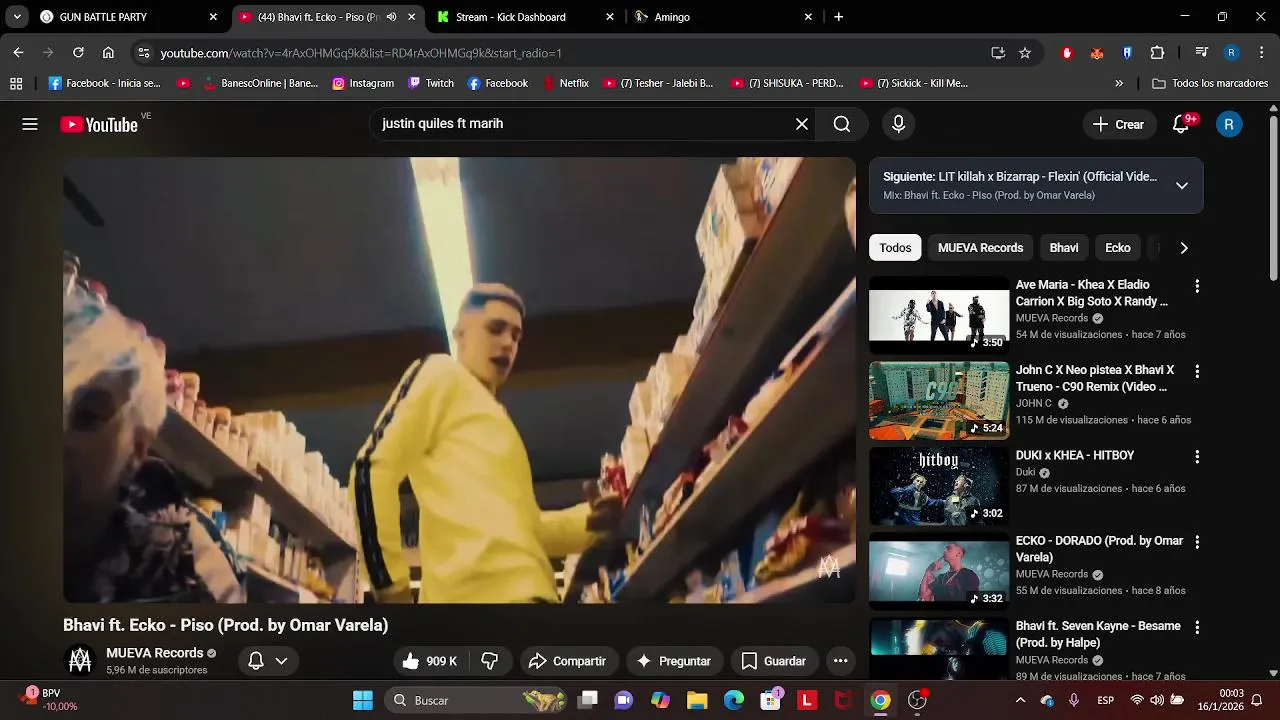The height and width of the screenshot is (720, 1280).
Task: Open Instagram bookmark
Action: (363, 83)
